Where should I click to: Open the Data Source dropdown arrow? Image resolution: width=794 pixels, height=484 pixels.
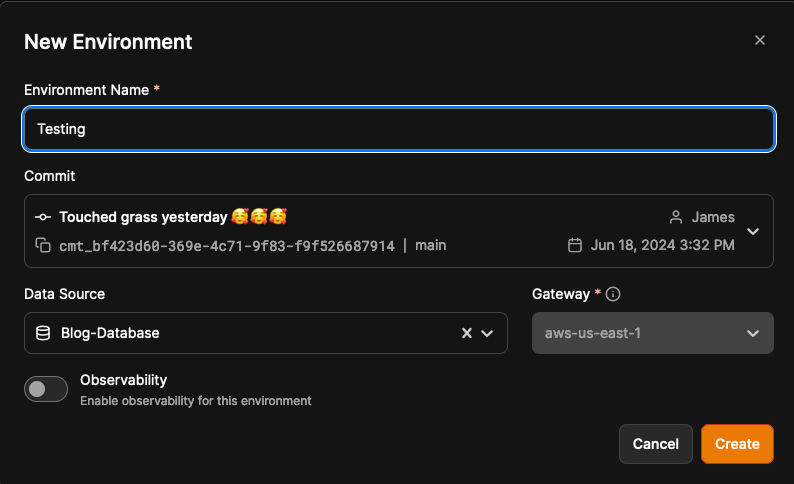click(x=487, y=333)
